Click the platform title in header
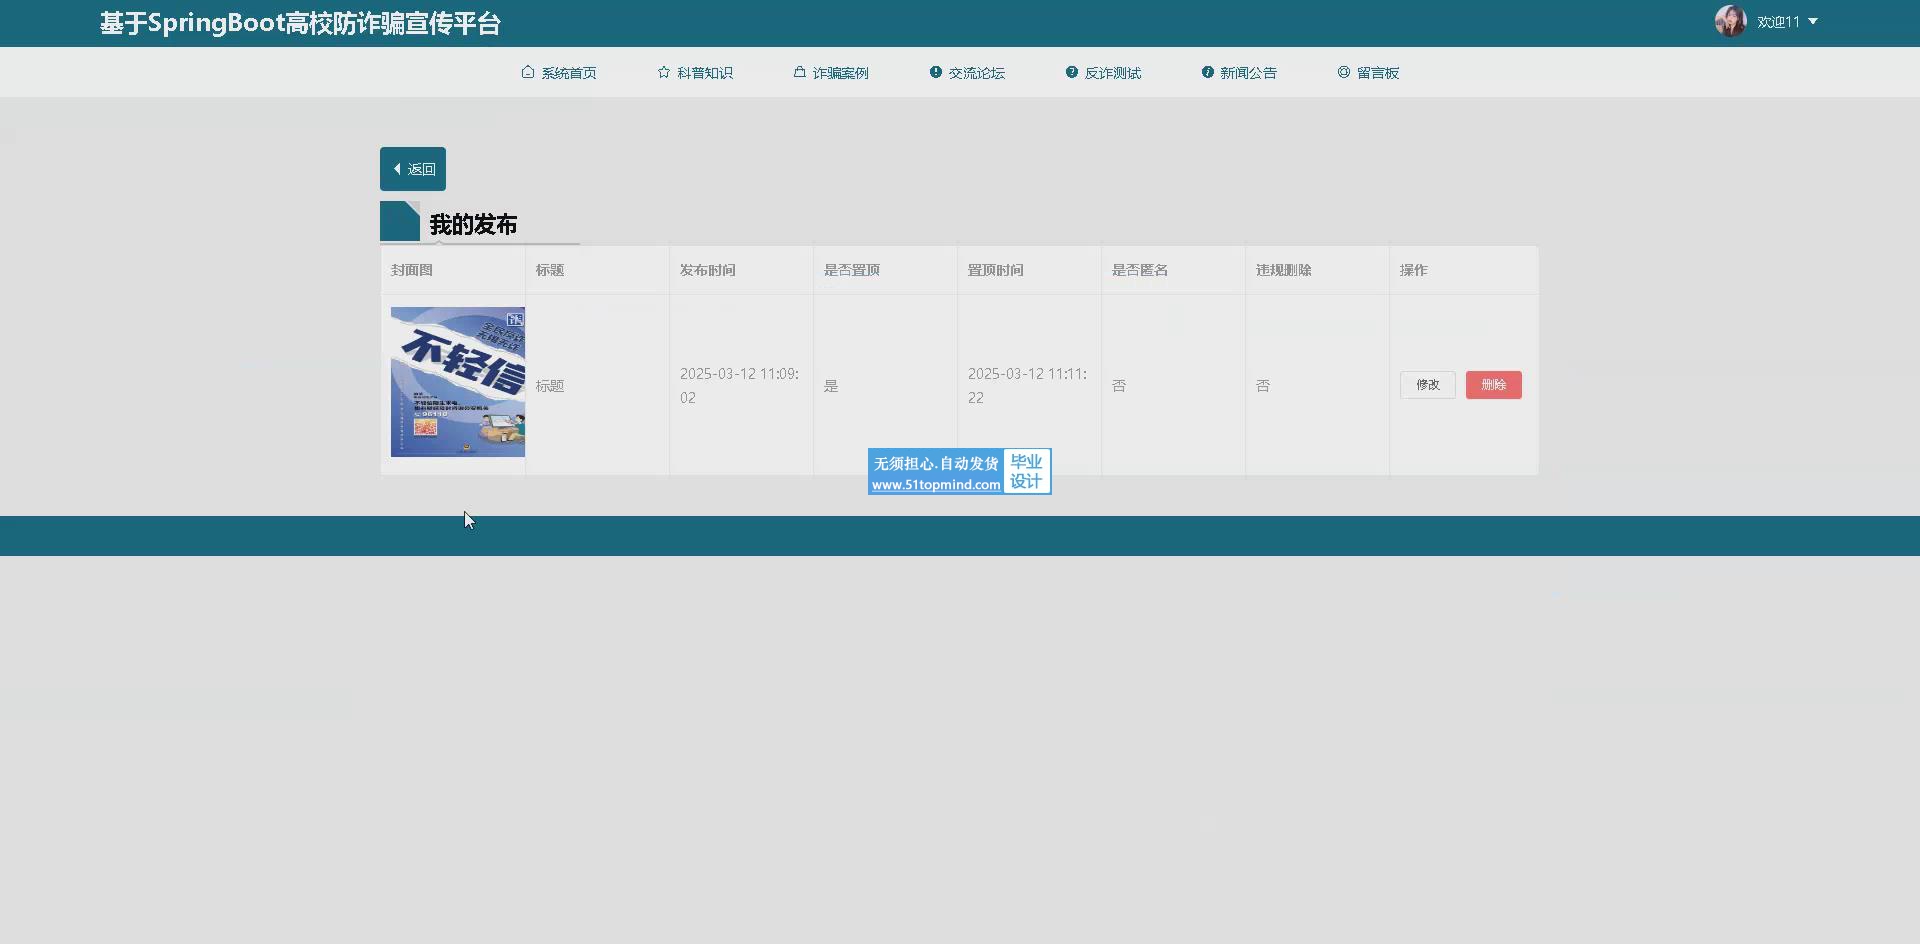Viewport: 1920px width, 944px height. point(300,23)
